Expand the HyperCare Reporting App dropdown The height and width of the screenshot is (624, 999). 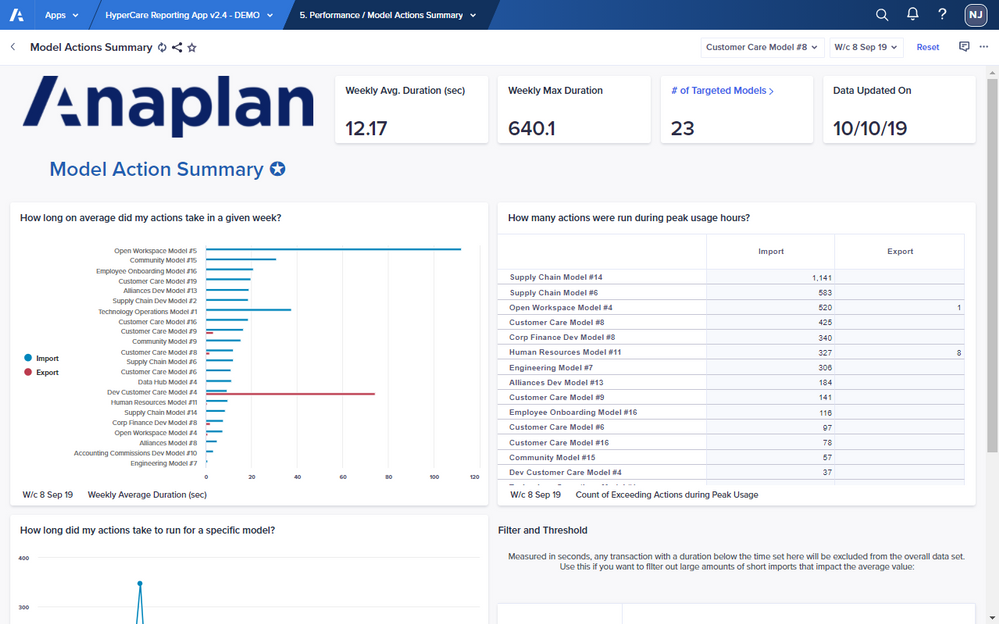[190, 15]
